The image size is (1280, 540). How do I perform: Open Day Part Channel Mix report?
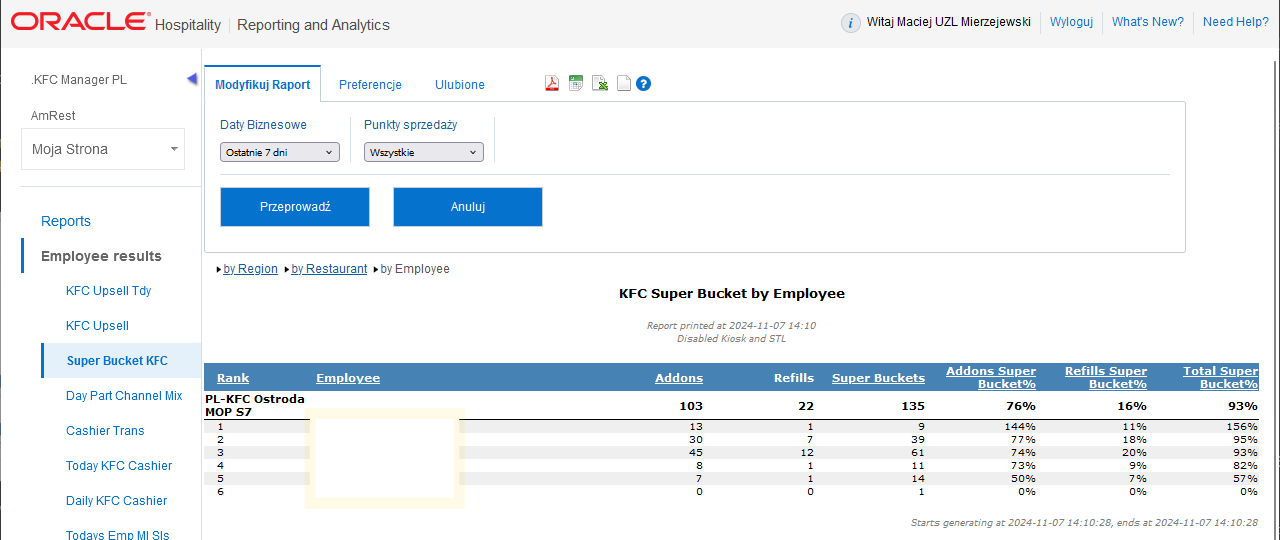pyautogui.click(x=124, y=396)
